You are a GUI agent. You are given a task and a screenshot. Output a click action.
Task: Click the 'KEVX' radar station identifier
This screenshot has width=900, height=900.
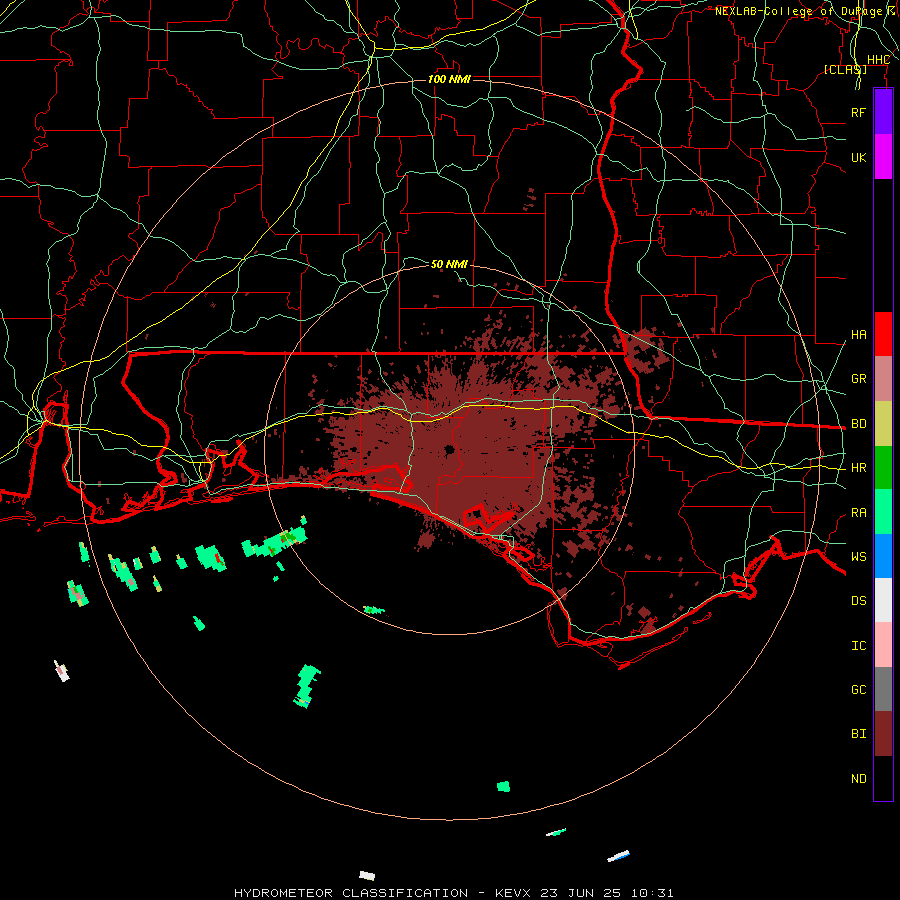click(513, 893)
